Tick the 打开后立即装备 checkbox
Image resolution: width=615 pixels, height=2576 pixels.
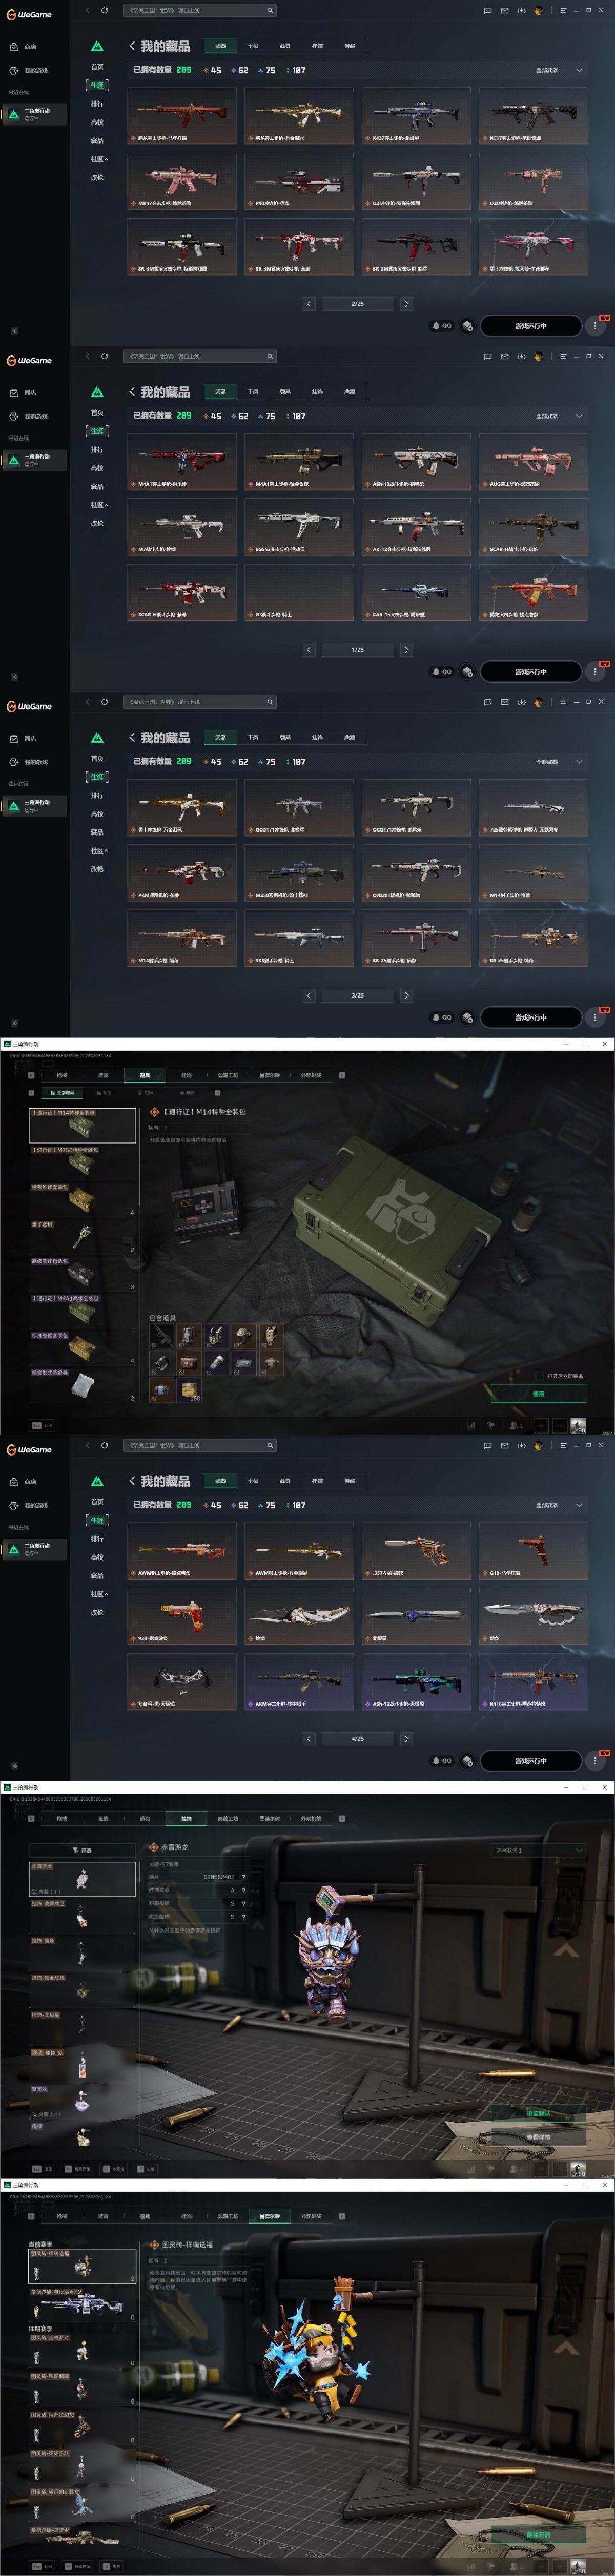pyautogui.click(x=540, y=1376)
